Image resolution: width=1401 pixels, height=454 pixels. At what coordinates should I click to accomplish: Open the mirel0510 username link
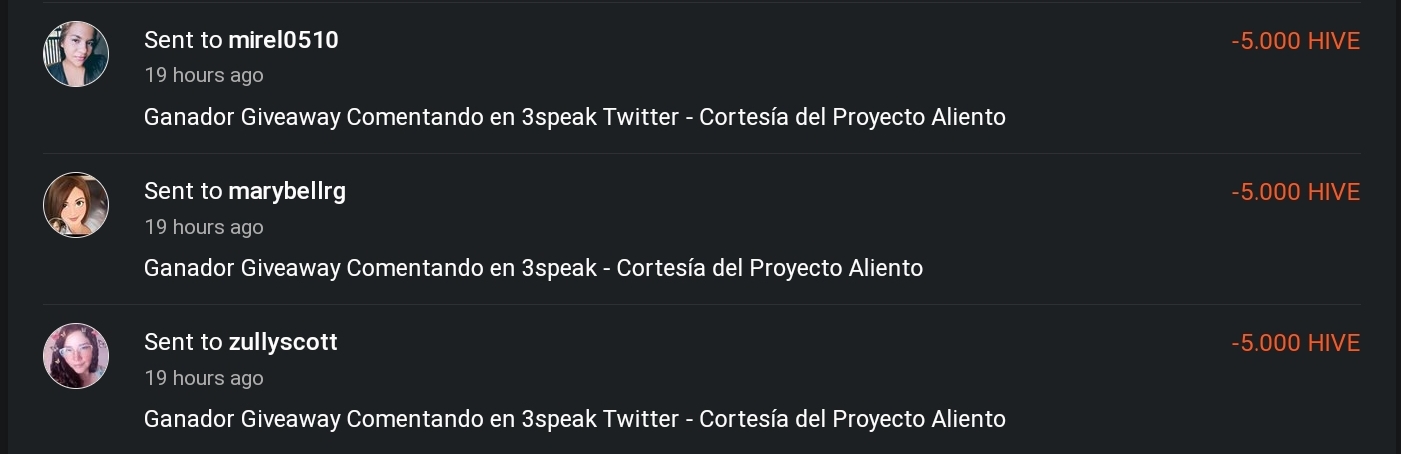click(x=283, y=40)
